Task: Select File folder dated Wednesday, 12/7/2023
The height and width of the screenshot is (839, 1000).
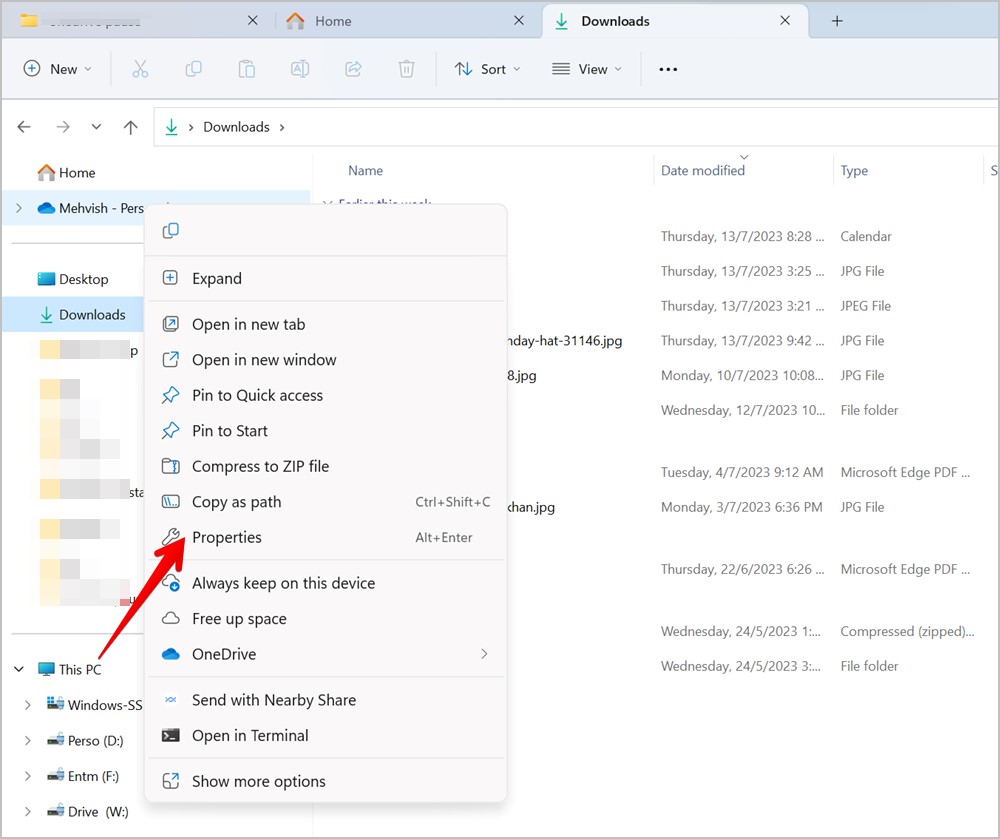Action: (x=753, y=411)
